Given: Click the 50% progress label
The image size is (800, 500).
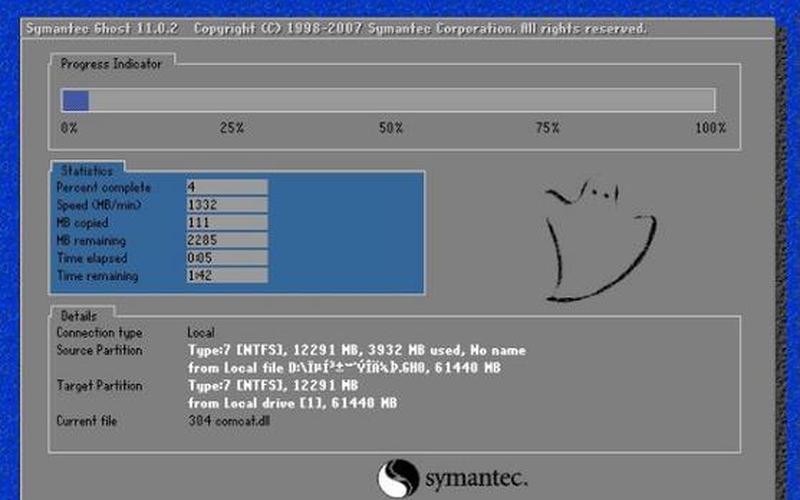Looking at the screenshot, I should point(391,128).
